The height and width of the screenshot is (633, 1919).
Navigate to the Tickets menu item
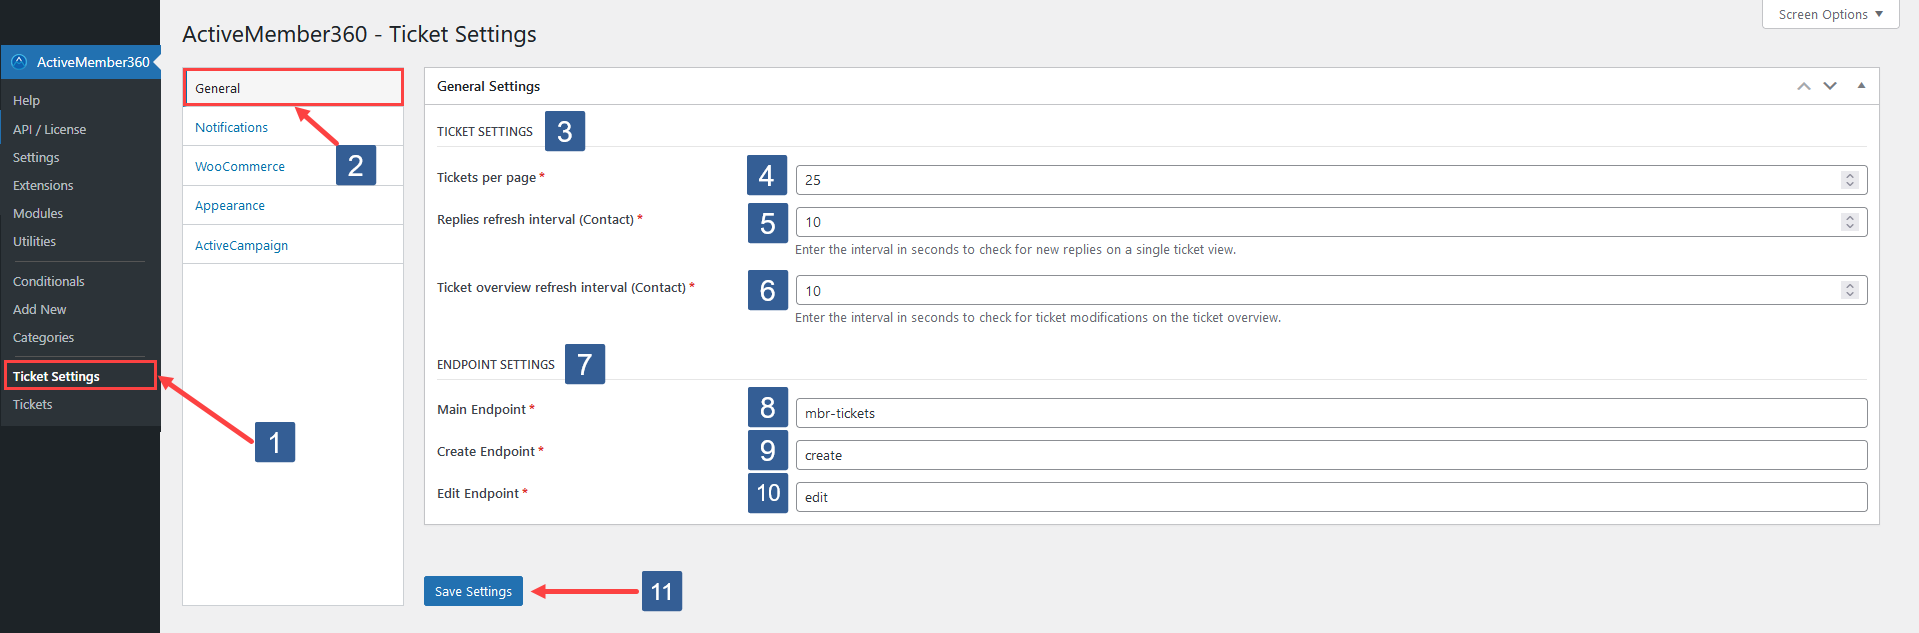32,404
